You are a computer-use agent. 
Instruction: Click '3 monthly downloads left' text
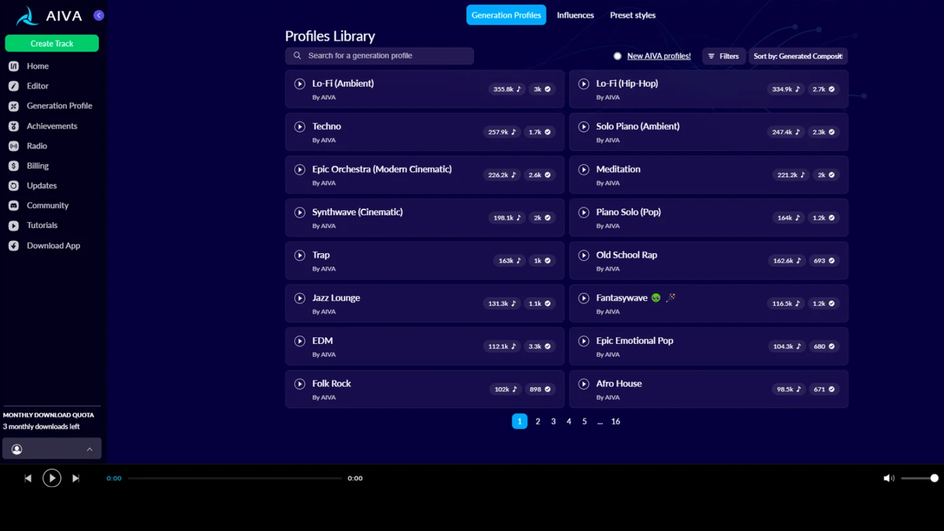[x=41, y=427]
